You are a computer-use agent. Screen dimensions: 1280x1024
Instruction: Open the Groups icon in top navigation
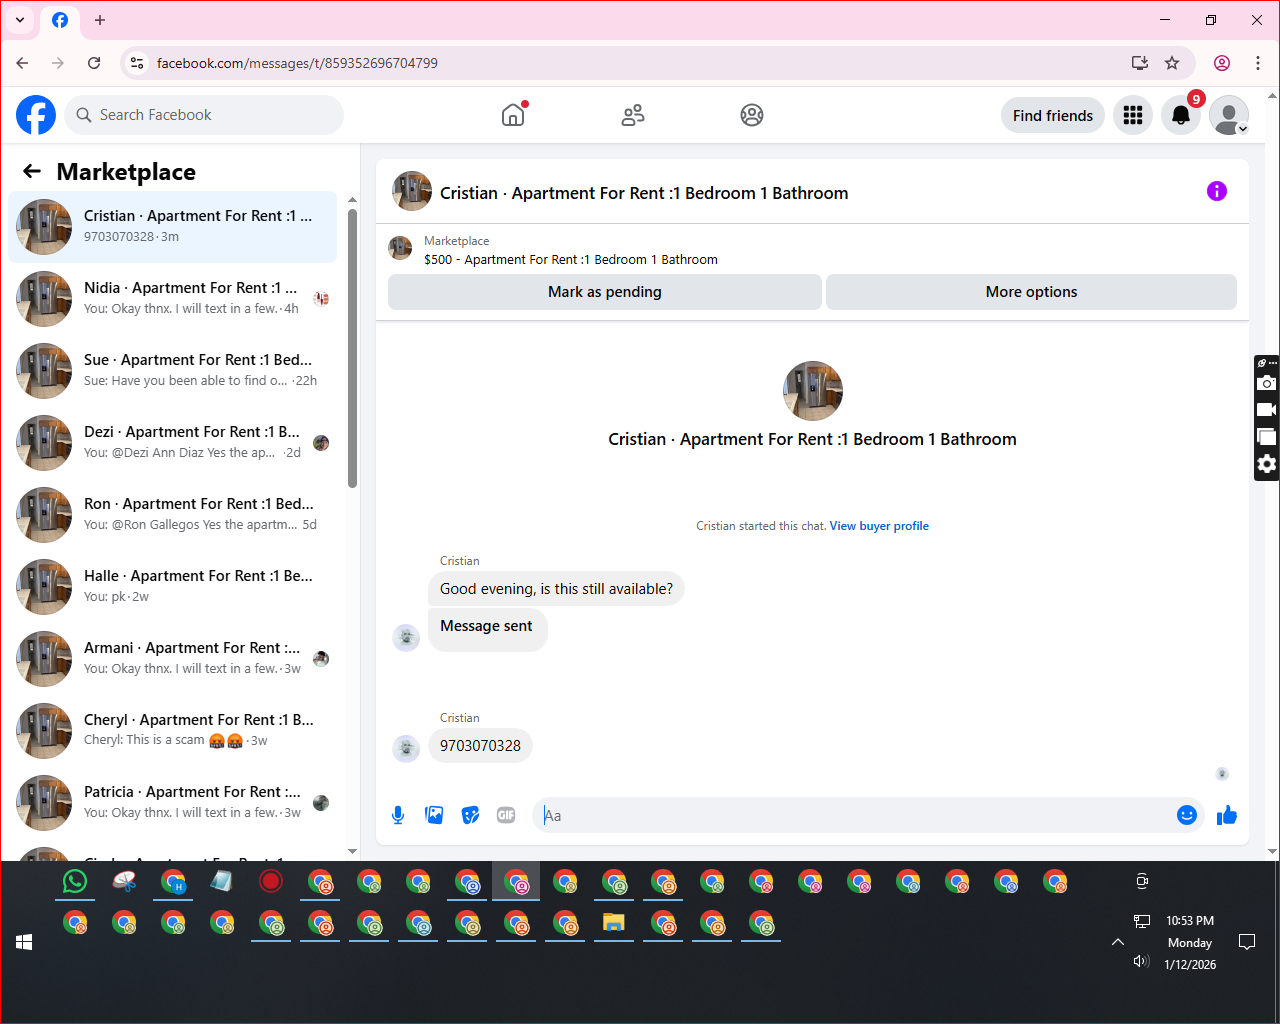752,115
